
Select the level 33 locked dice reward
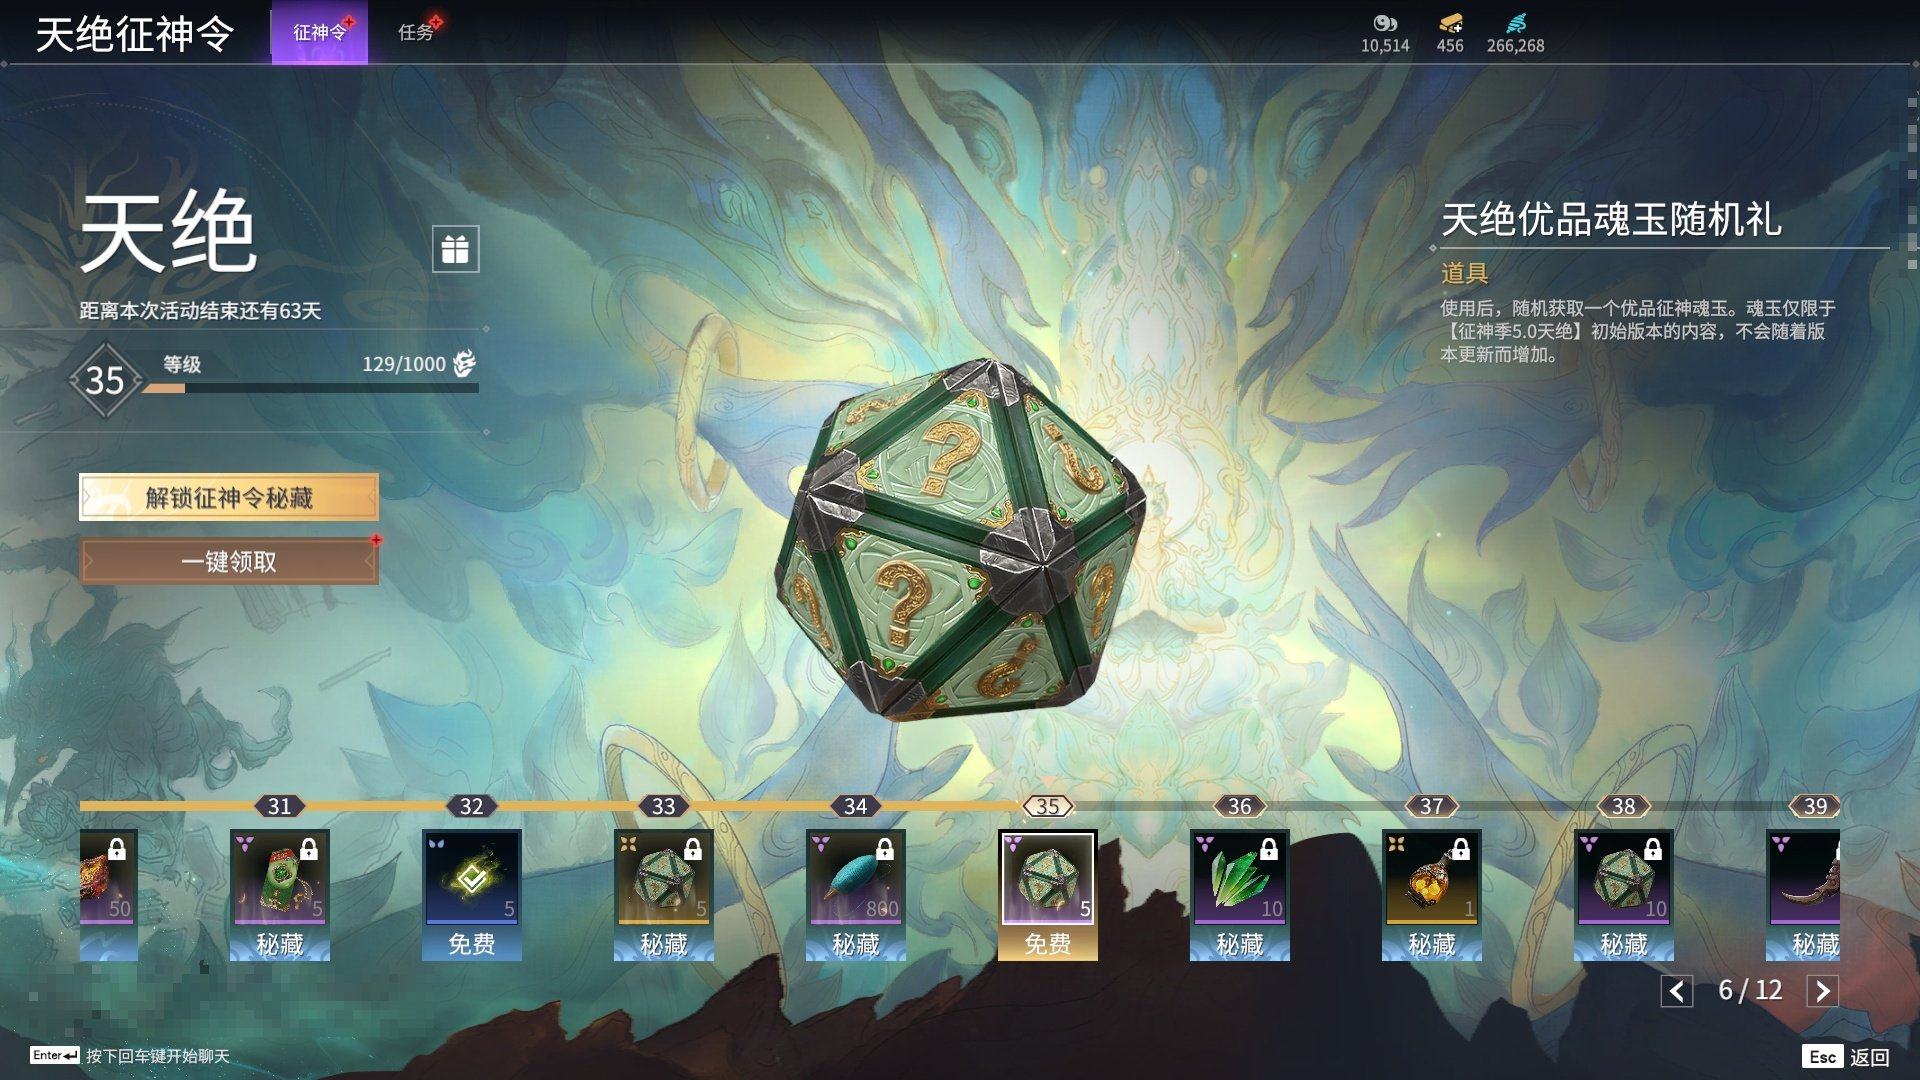pos(663,877)
